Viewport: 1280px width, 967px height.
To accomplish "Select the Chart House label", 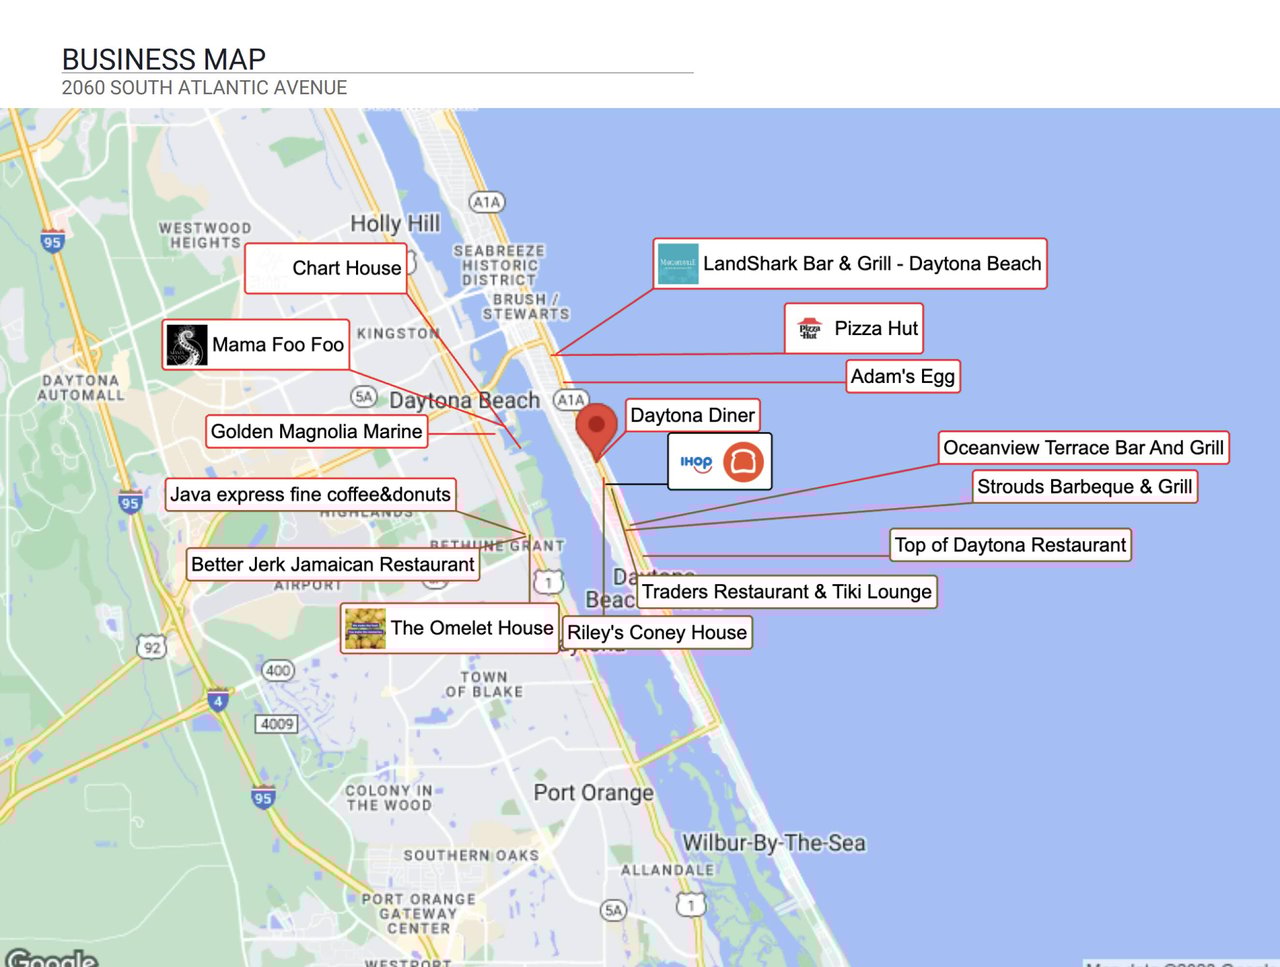I will [x=346, y=268].
